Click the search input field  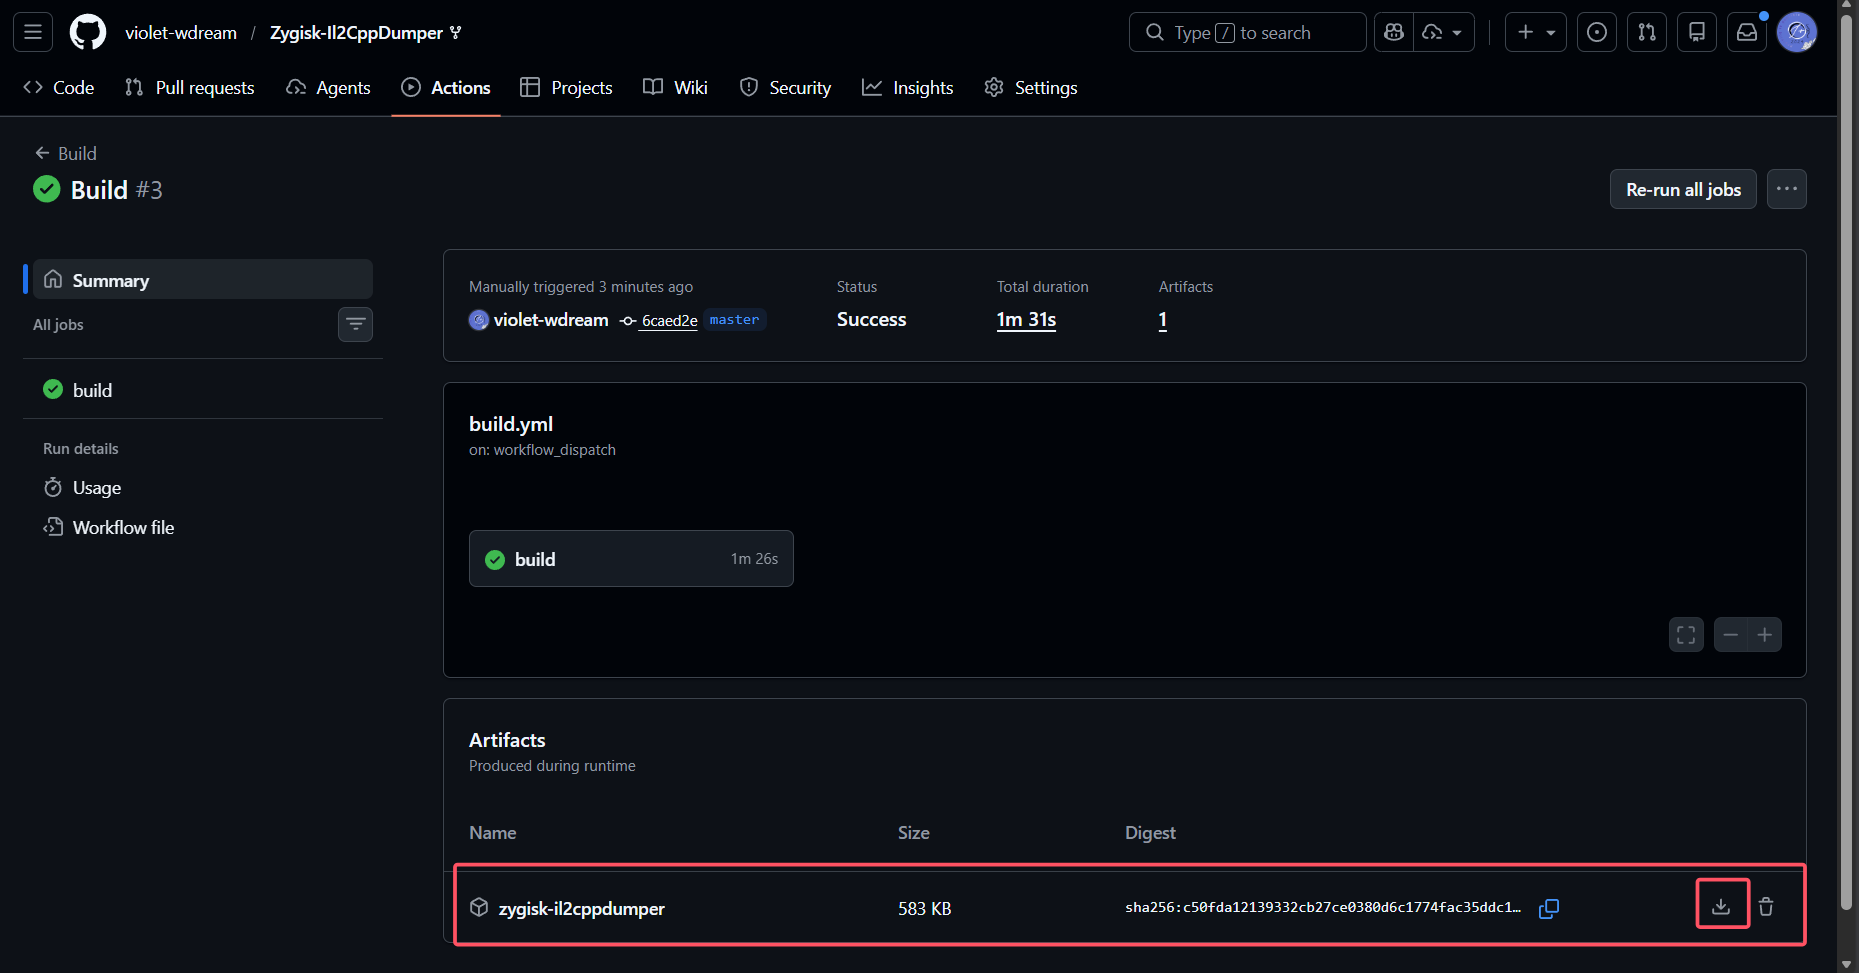click(x=1247, y=32)
